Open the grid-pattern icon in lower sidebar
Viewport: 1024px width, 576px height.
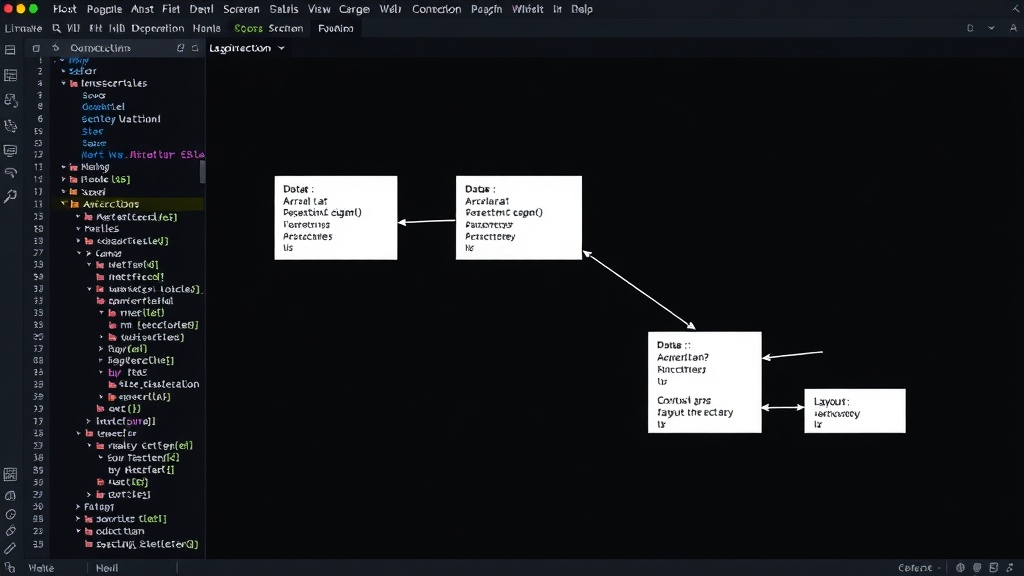point(10,474)
